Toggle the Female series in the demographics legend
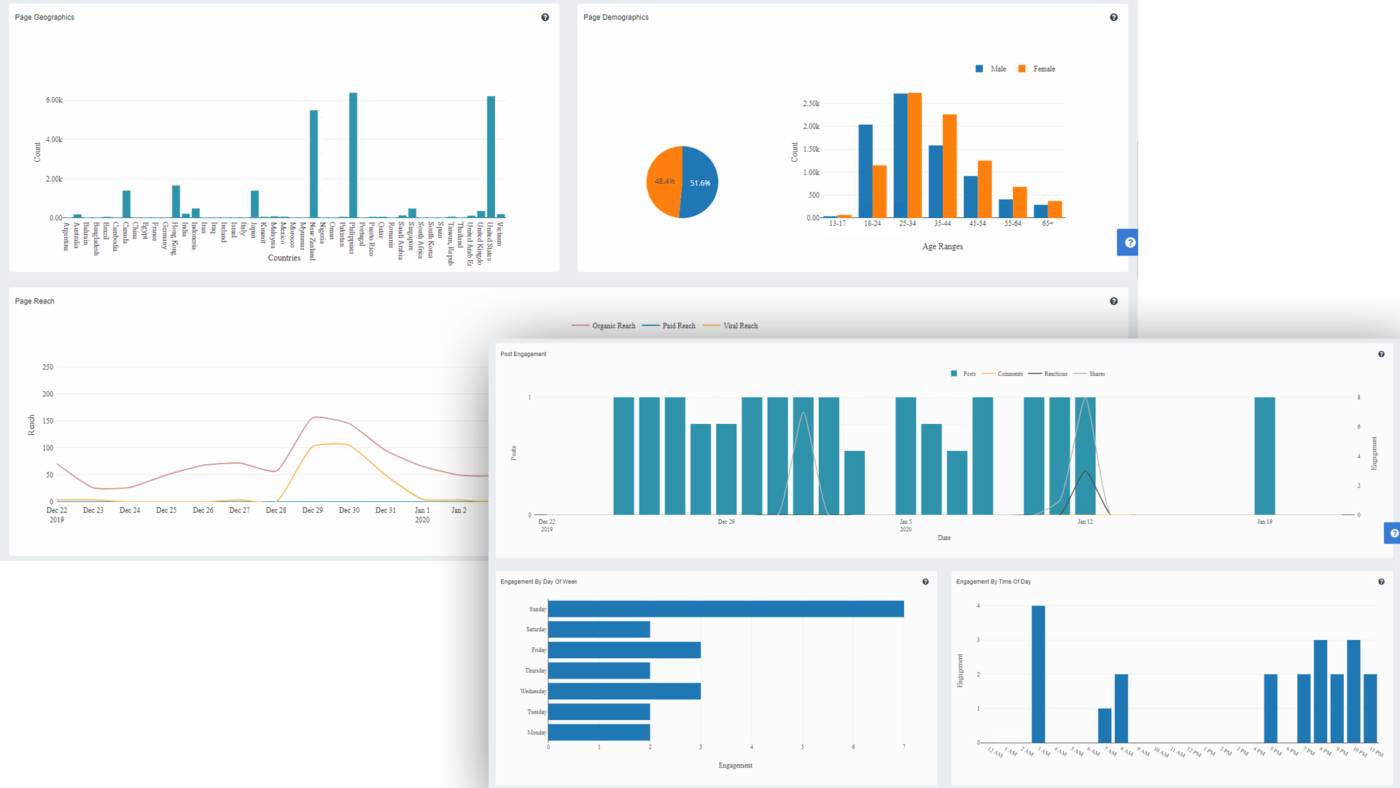Screen dimensions: 1400x788 [1036, 69]
